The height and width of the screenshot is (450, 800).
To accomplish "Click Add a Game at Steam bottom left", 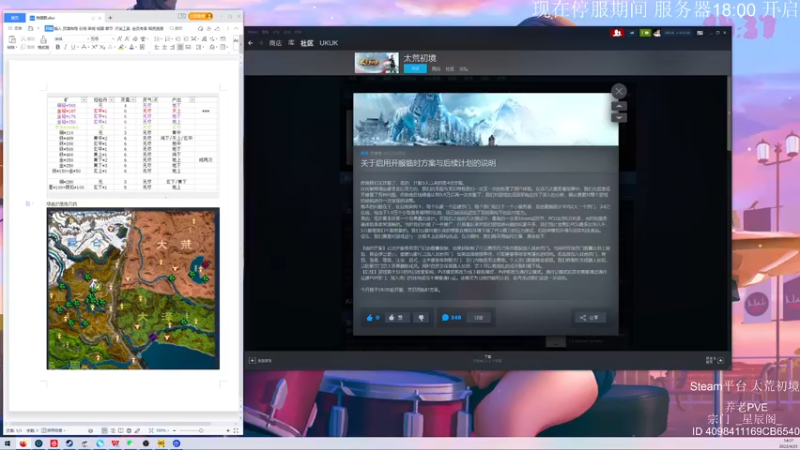I will point(261,361).
